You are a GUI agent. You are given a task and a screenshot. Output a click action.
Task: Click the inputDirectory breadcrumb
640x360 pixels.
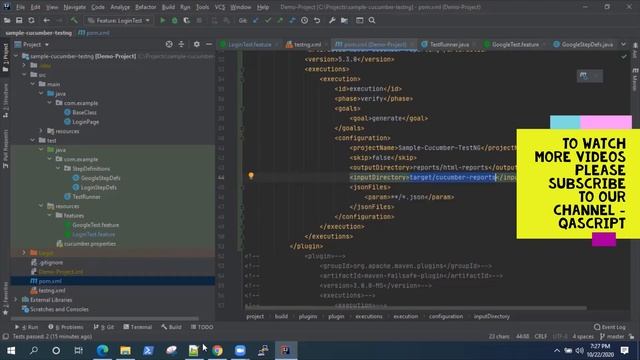pos(492,316)
